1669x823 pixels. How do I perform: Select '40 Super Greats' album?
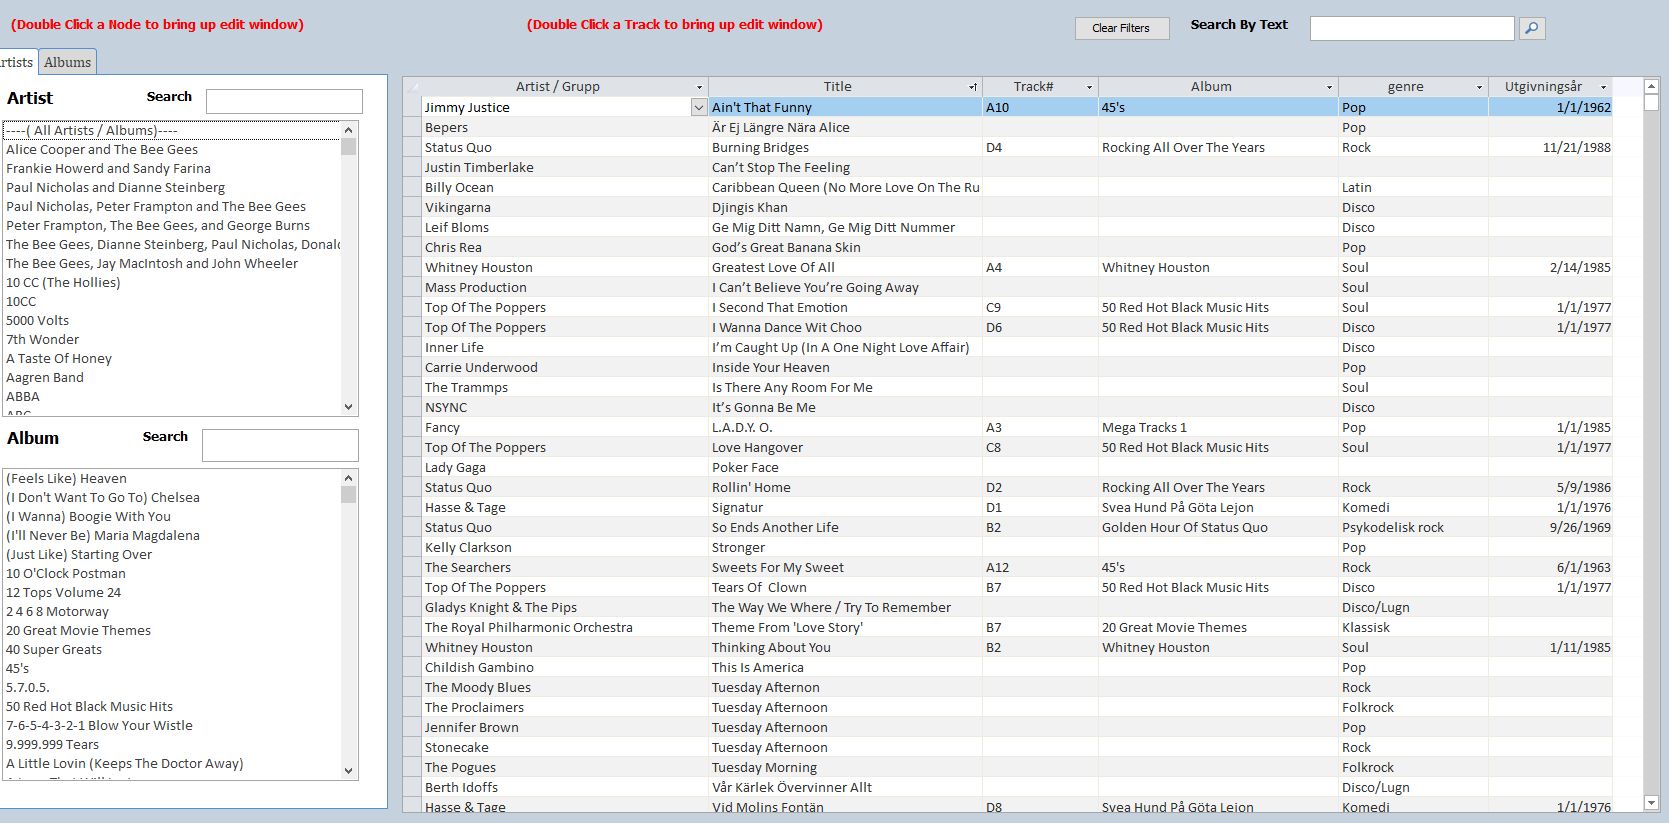(x=172, y=649)
